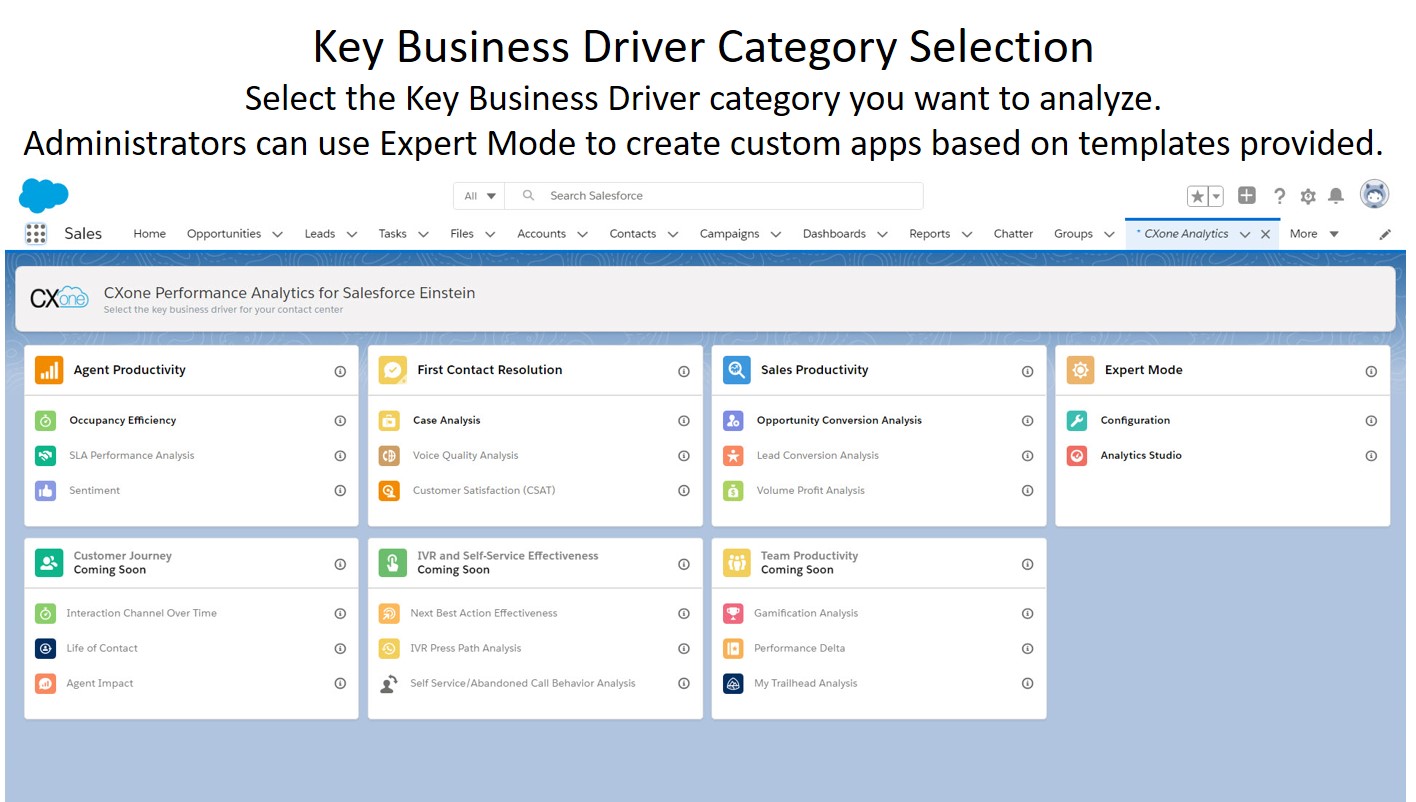Screen dimensions: 1416x802
Task: Expand the More navigation dropdown
Action: pos(1314,234)
